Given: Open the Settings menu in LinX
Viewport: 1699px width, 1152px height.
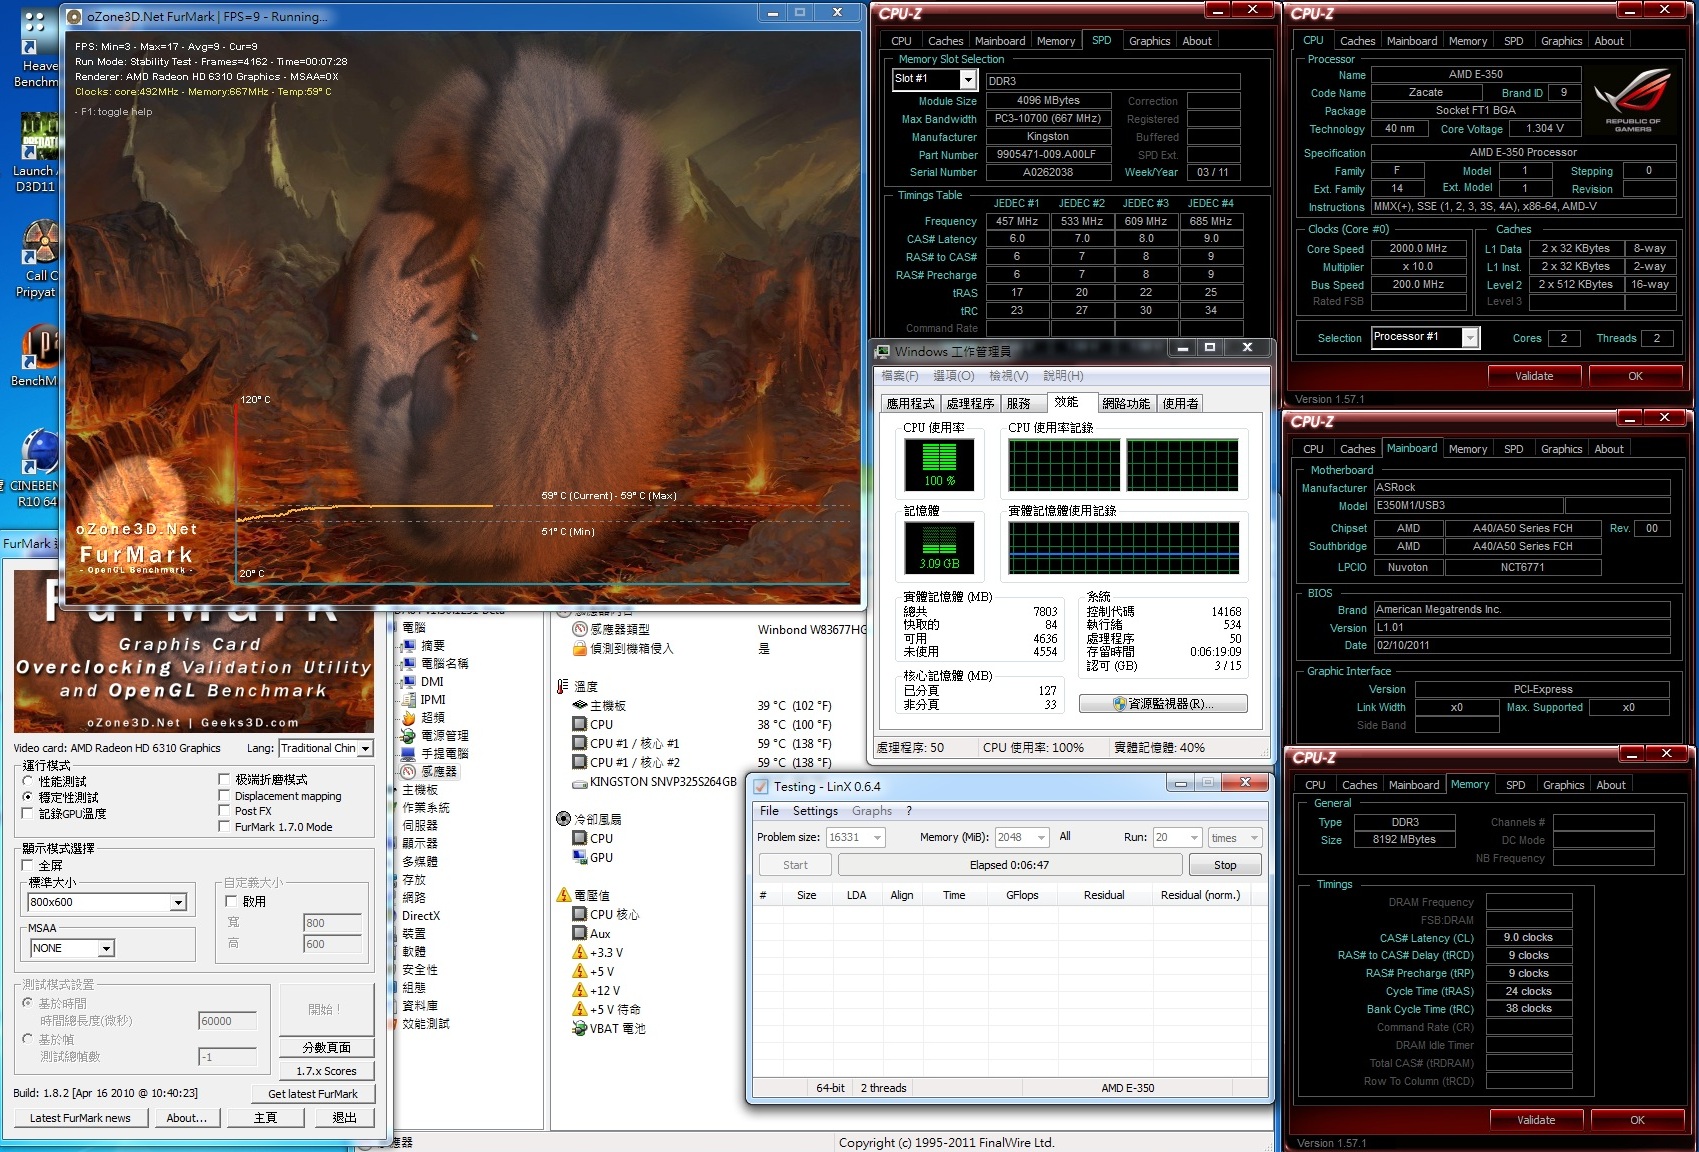Looking at the screenshot, I should pyautogui.click(x=815, y=811).
